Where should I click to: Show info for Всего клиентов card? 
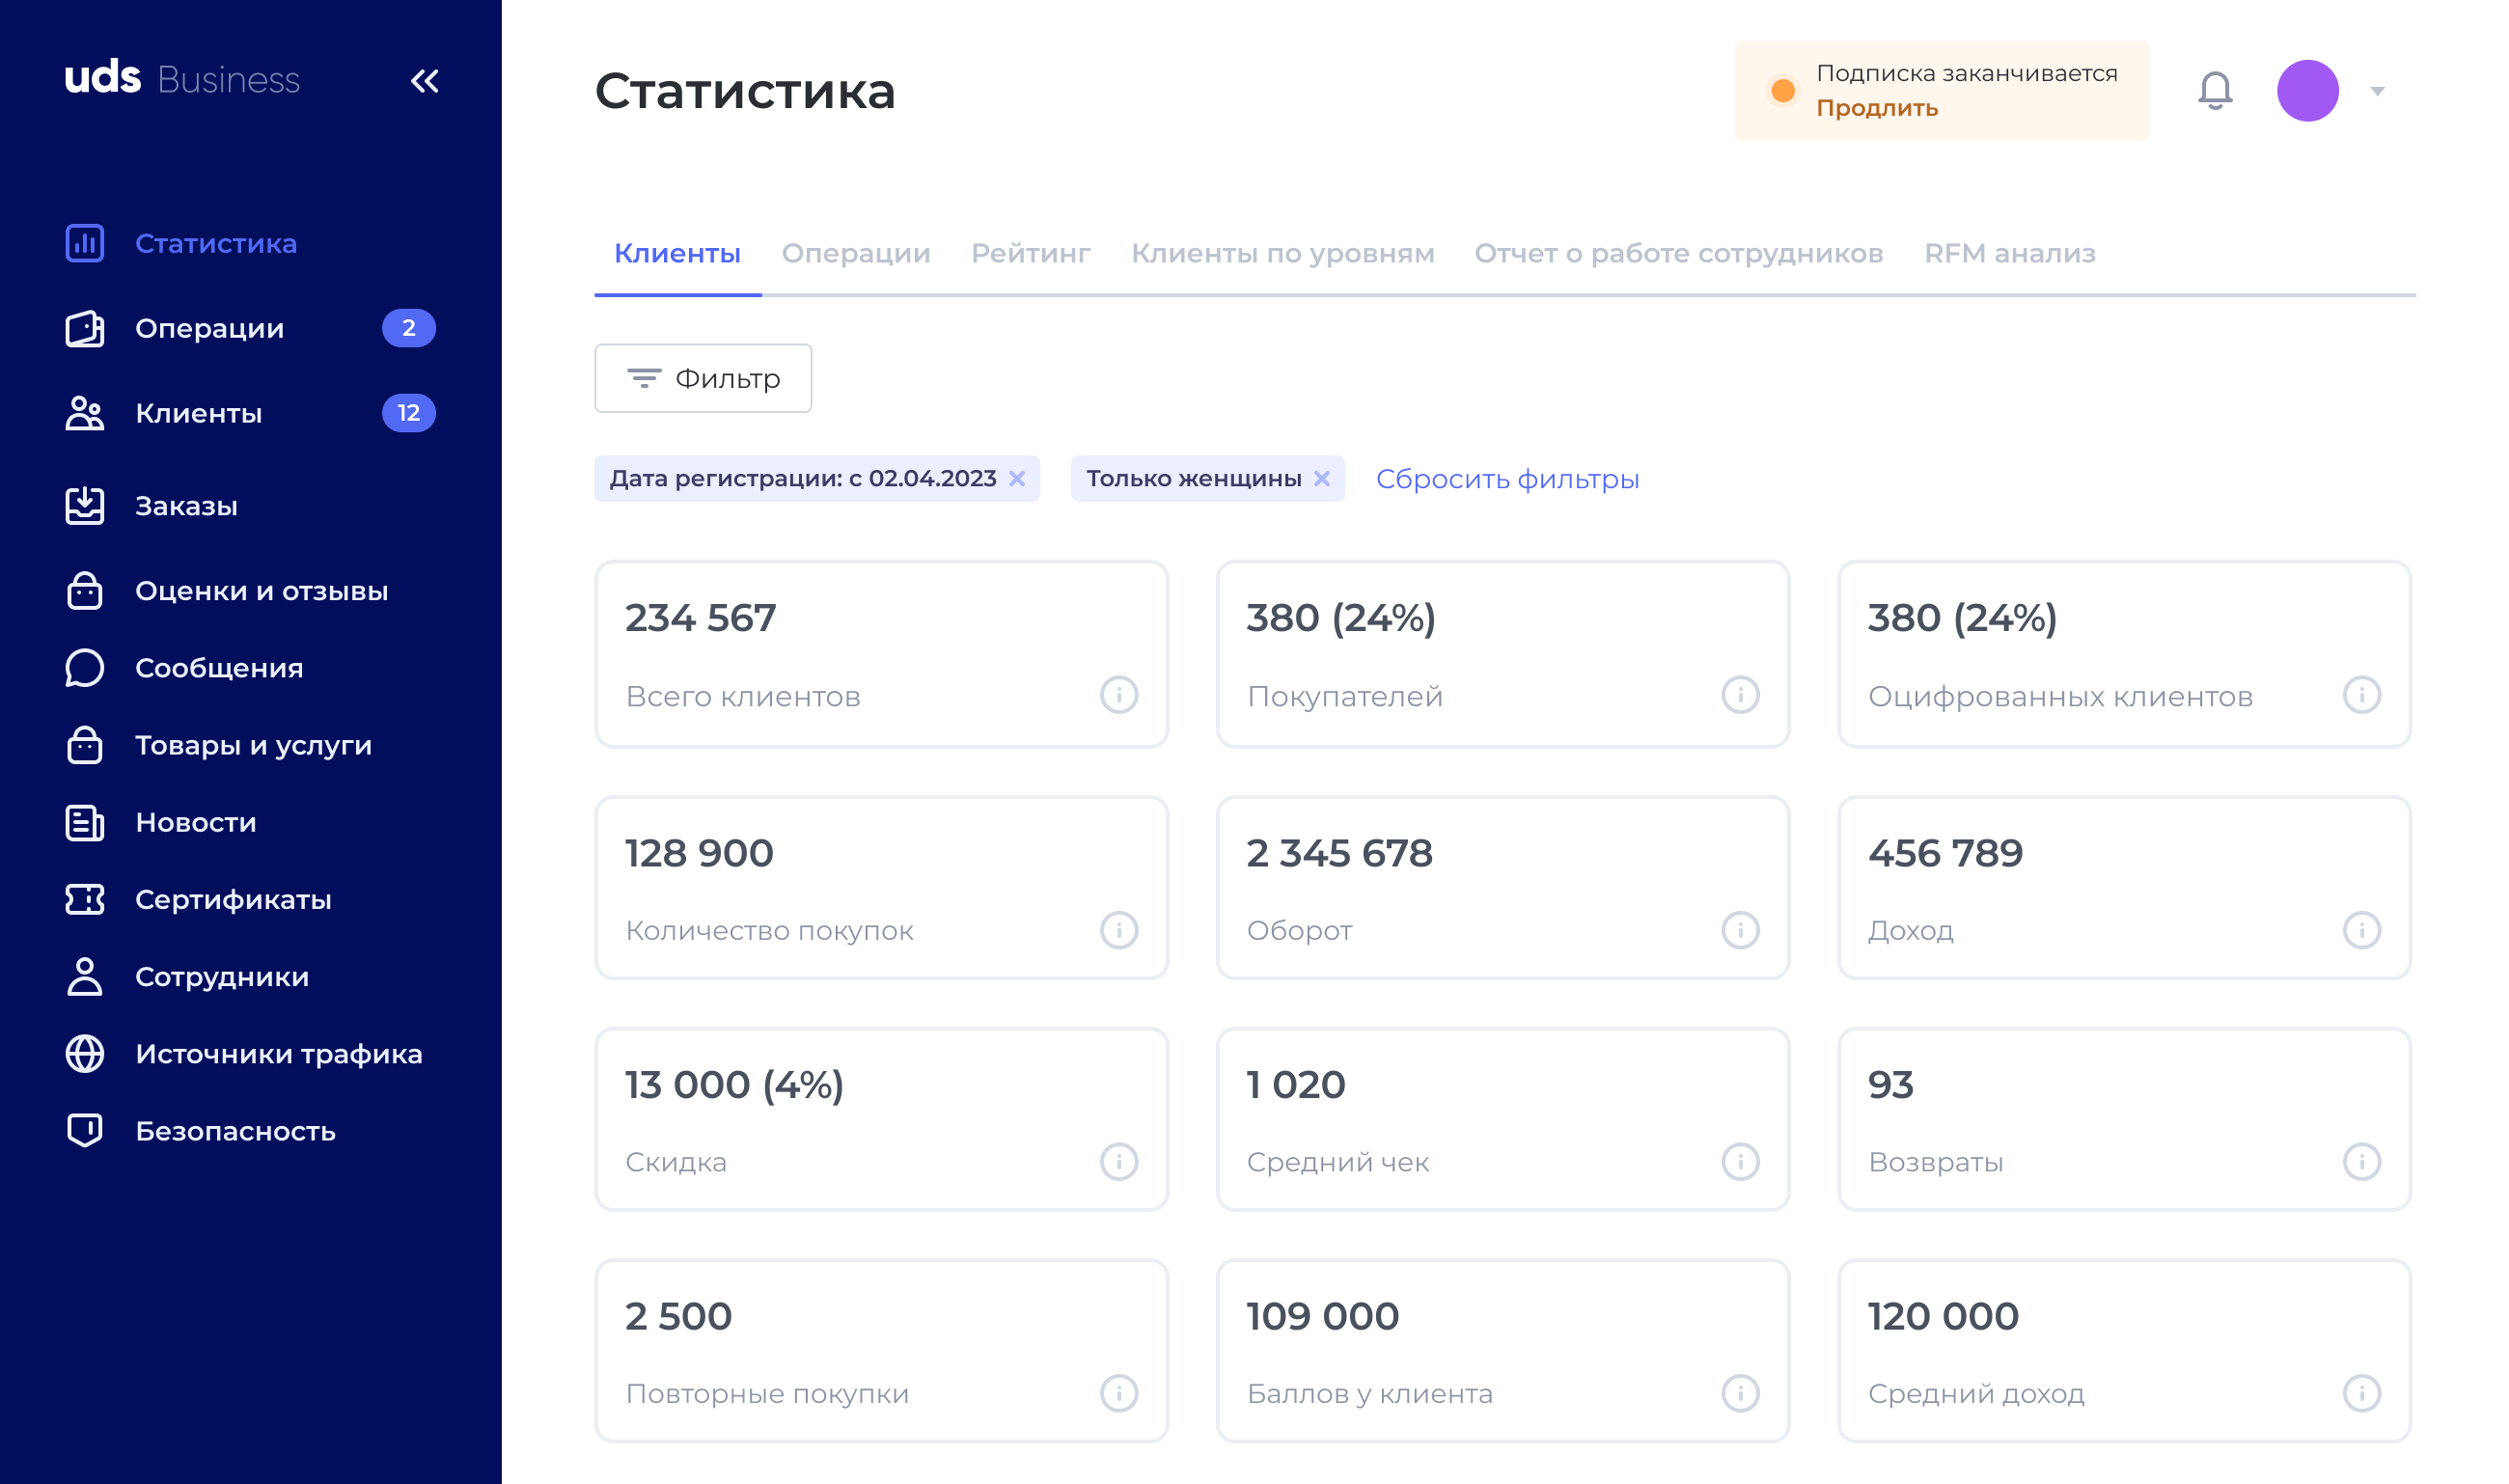click(x=1118, y=695)
